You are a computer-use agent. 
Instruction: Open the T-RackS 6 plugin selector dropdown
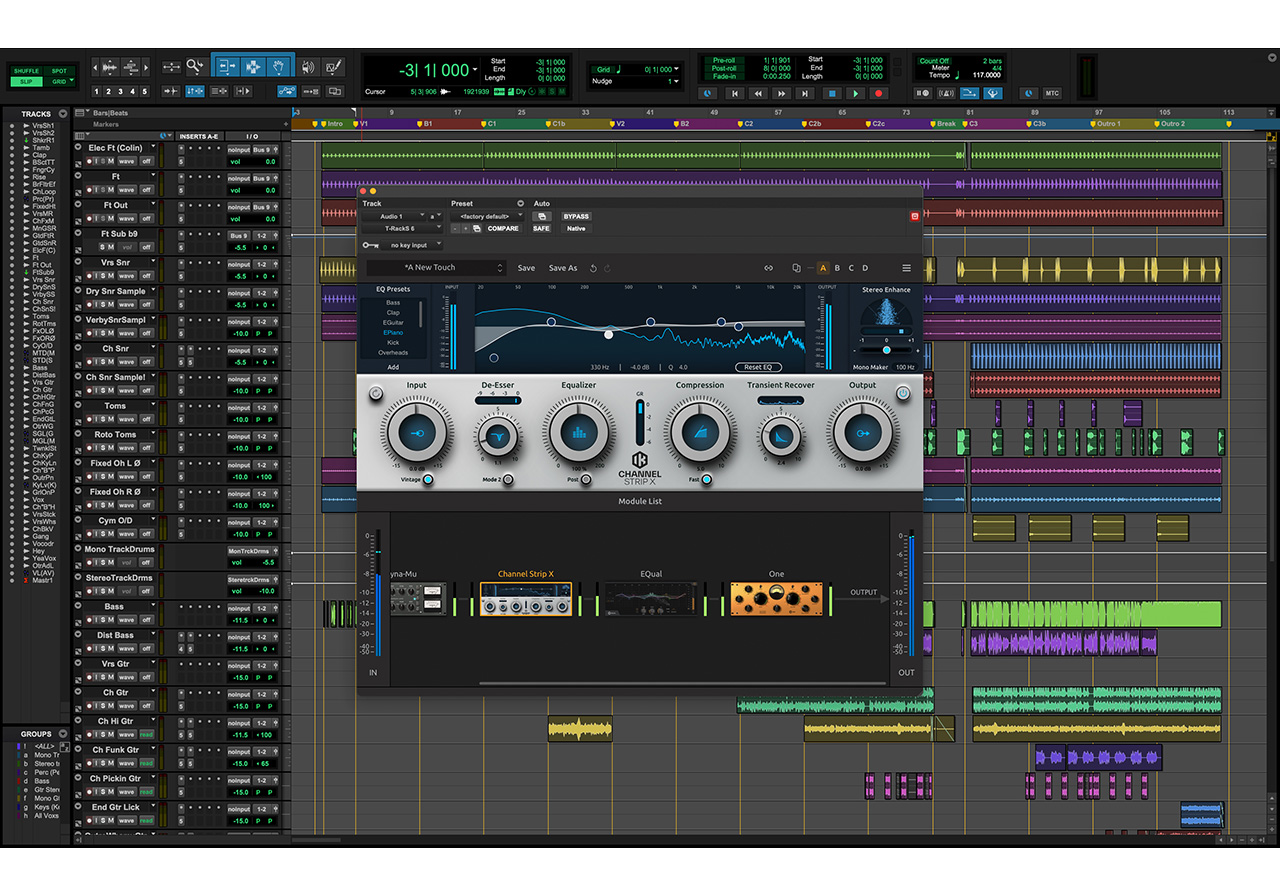(x=402, y=228)
